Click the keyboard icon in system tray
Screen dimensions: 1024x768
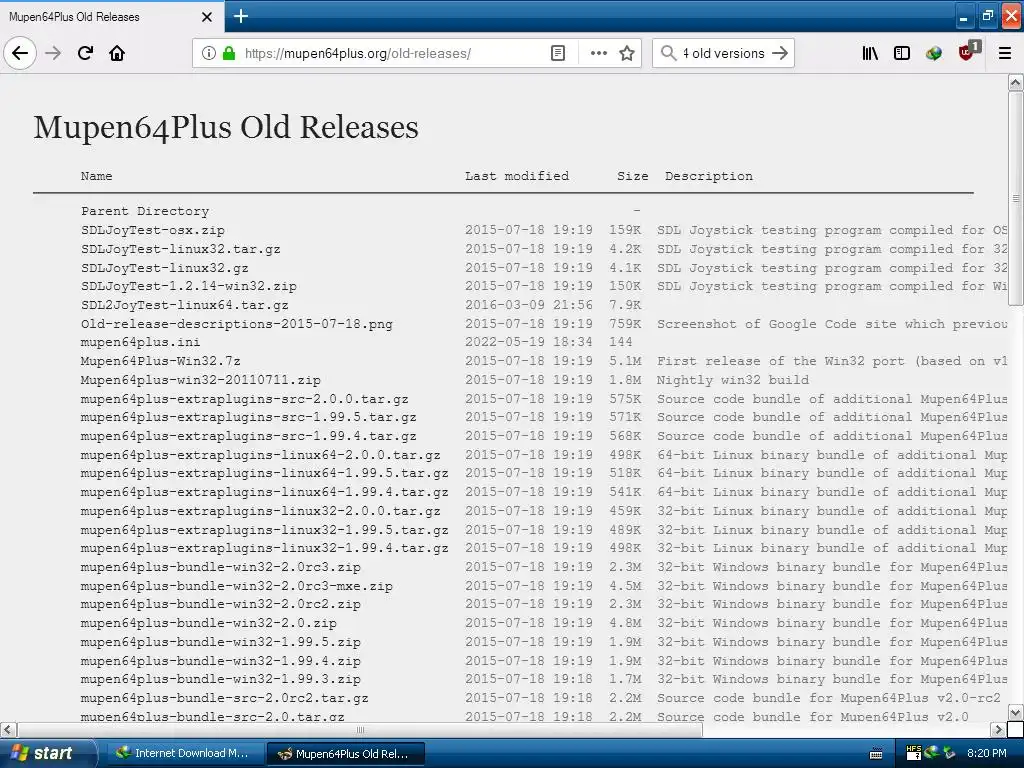(x=876, y=754)
